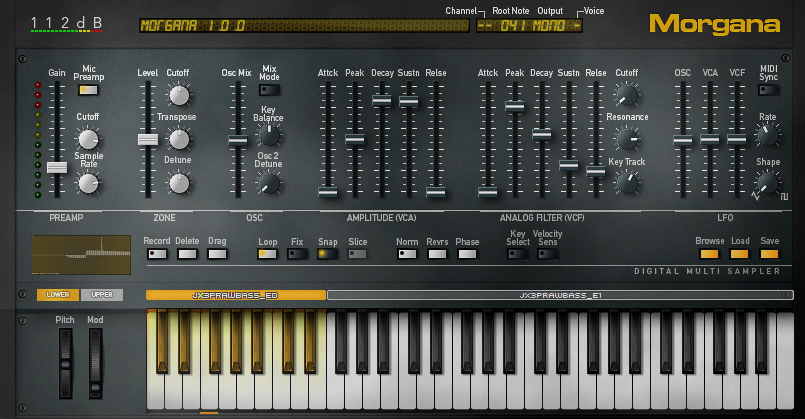Click the VCA Decay slider handle
Screen dimensions: 805x419
381,100
